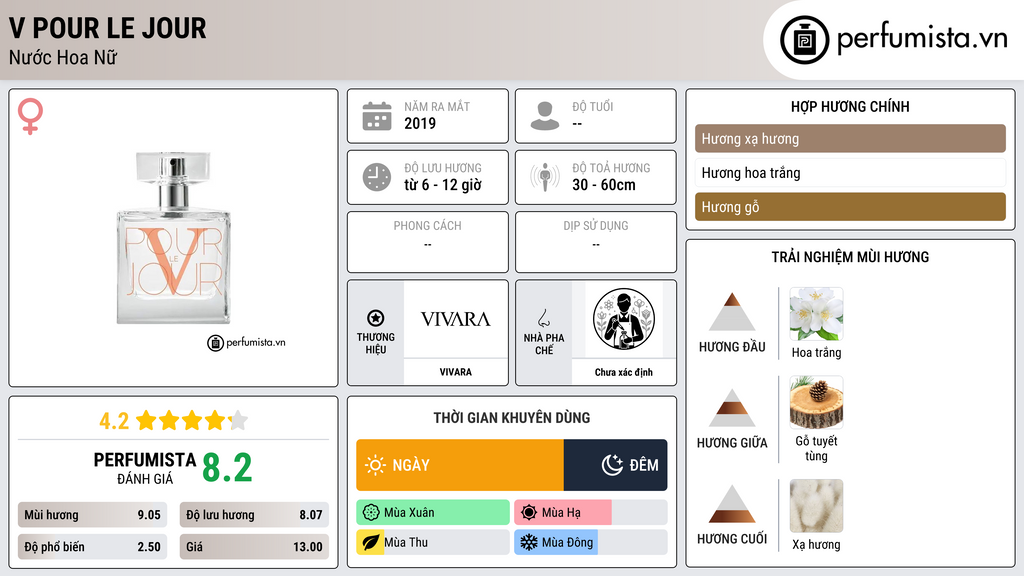
Task: Click the sillage person icon for Độ toả hương
Action: [x=545, y=177]
